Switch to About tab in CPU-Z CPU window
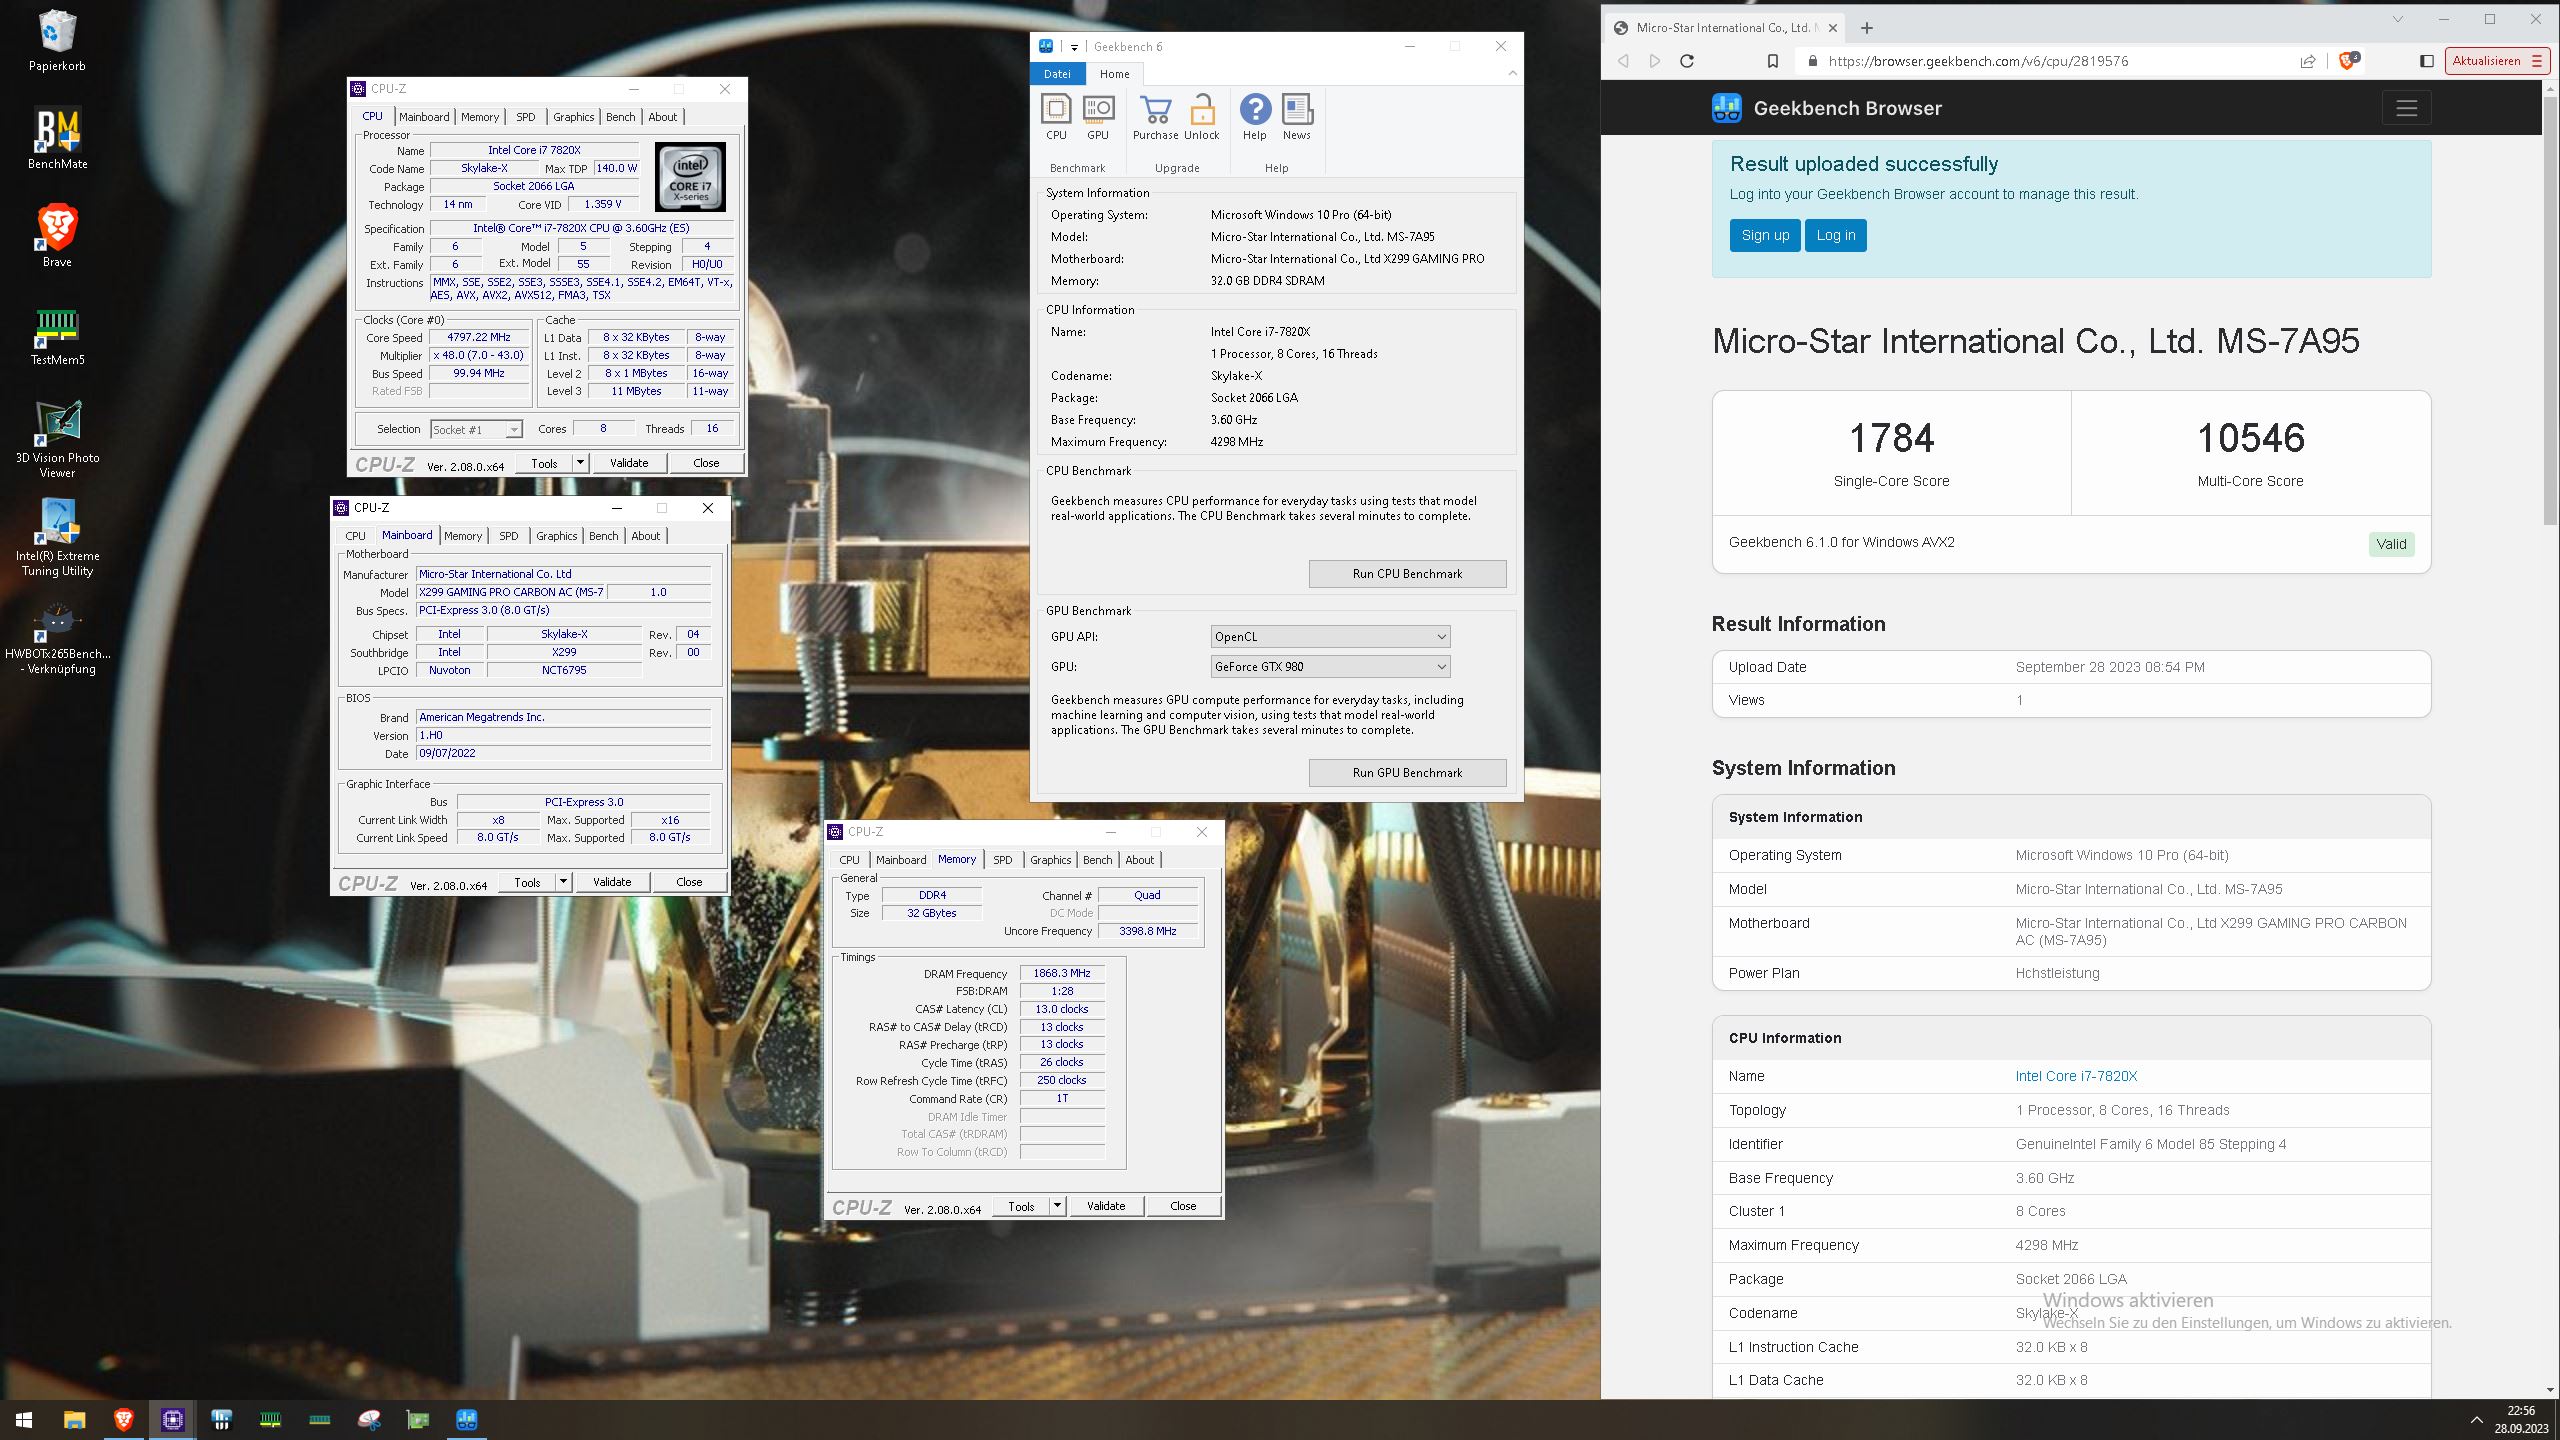The width and height of the screenshot is (2560, 1440). (x=662, y=117)
